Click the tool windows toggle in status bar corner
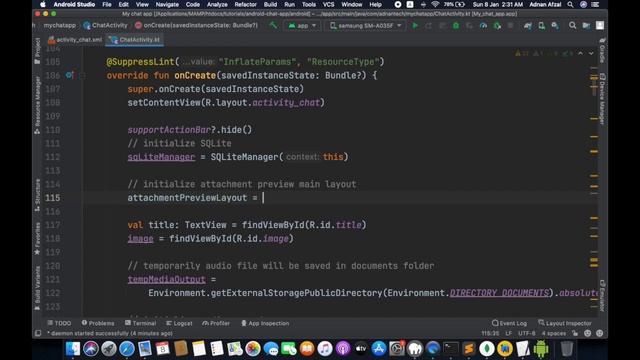 [x=38, y=333]
